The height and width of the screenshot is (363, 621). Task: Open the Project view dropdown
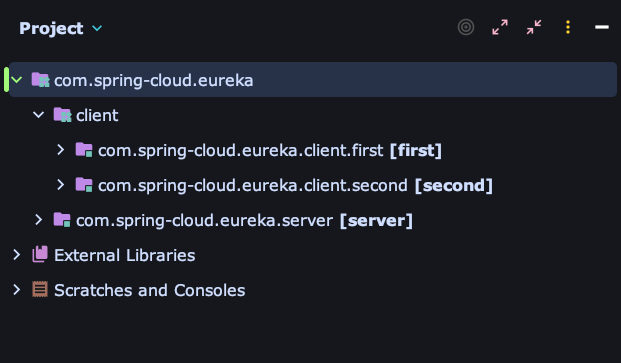[97, 29]
